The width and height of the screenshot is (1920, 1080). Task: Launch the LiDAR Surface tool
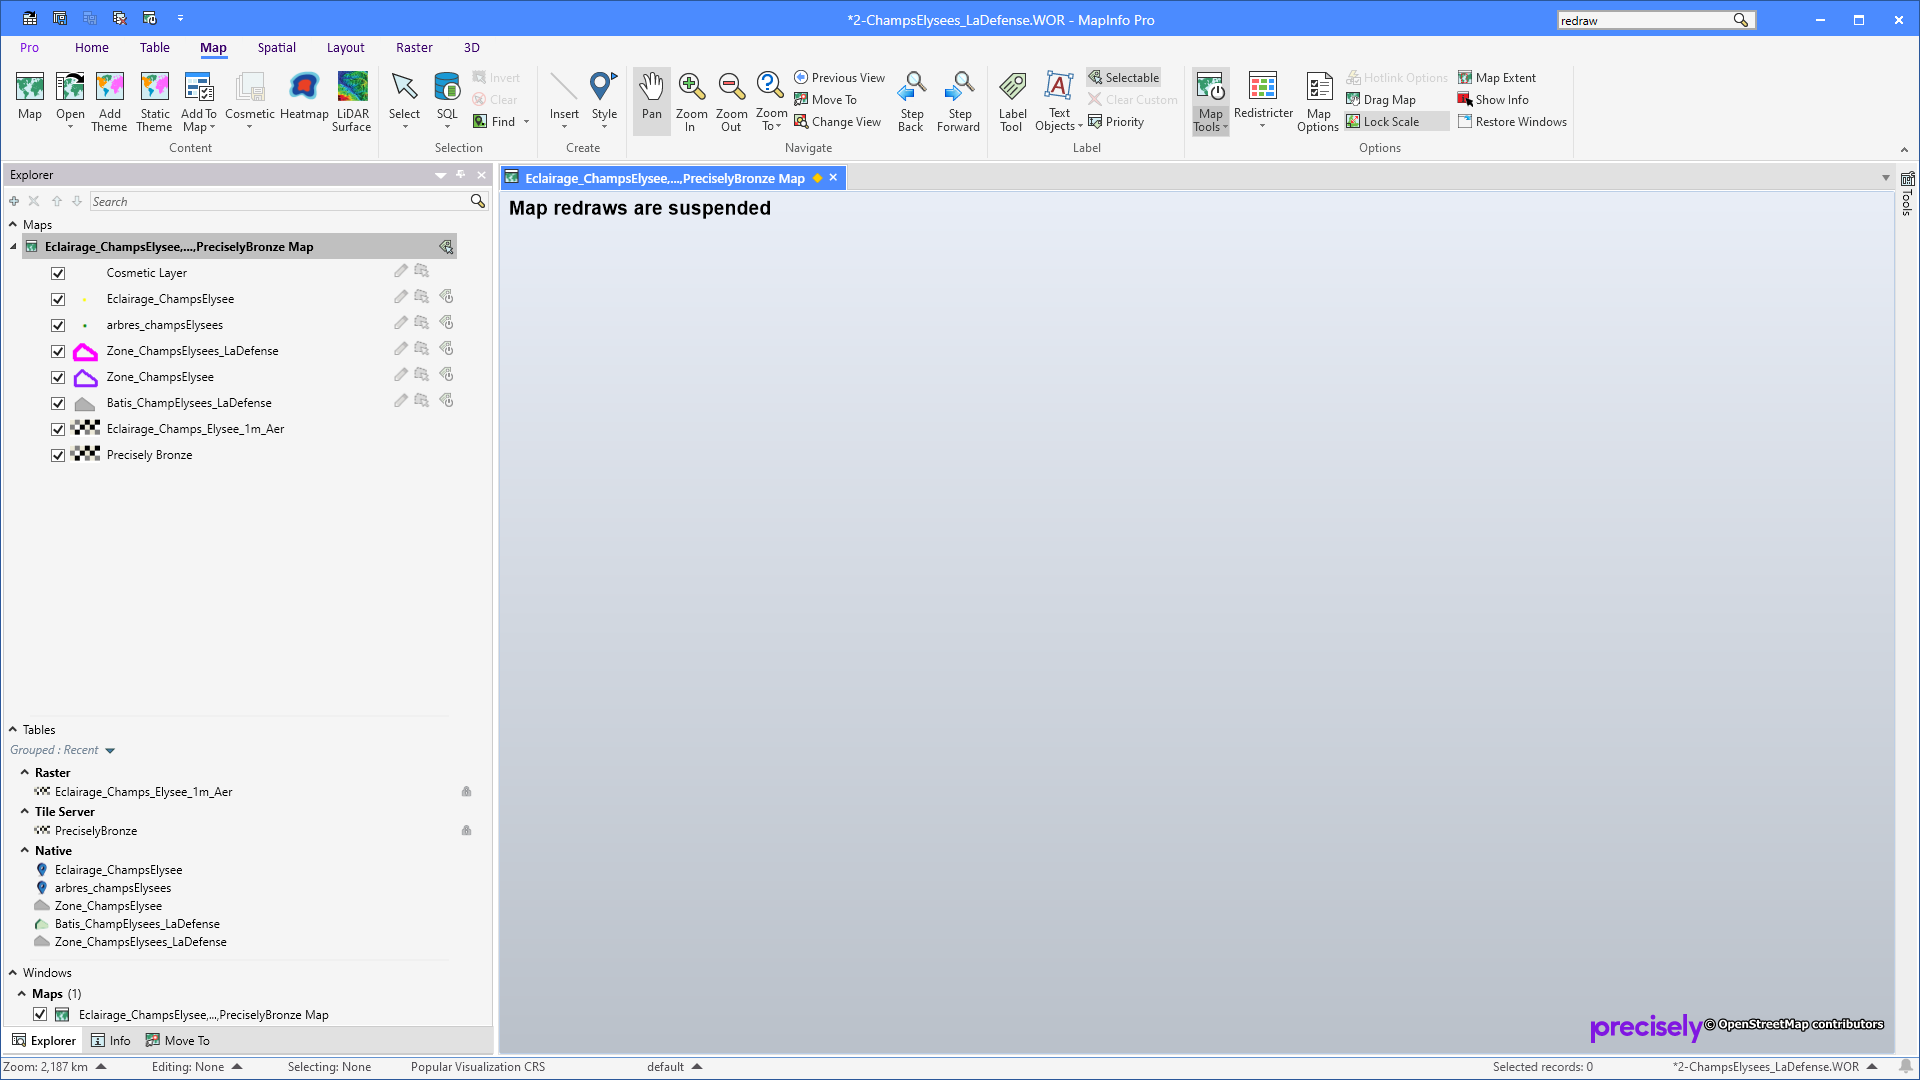tap(352, 101)
